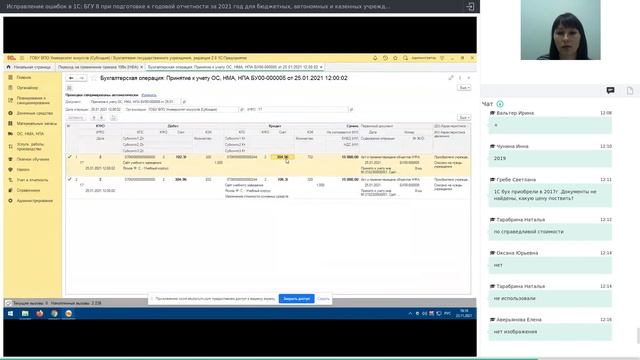640x360 pixels.
Task: Go back with the left arrow button
Action: coord(71,78)
